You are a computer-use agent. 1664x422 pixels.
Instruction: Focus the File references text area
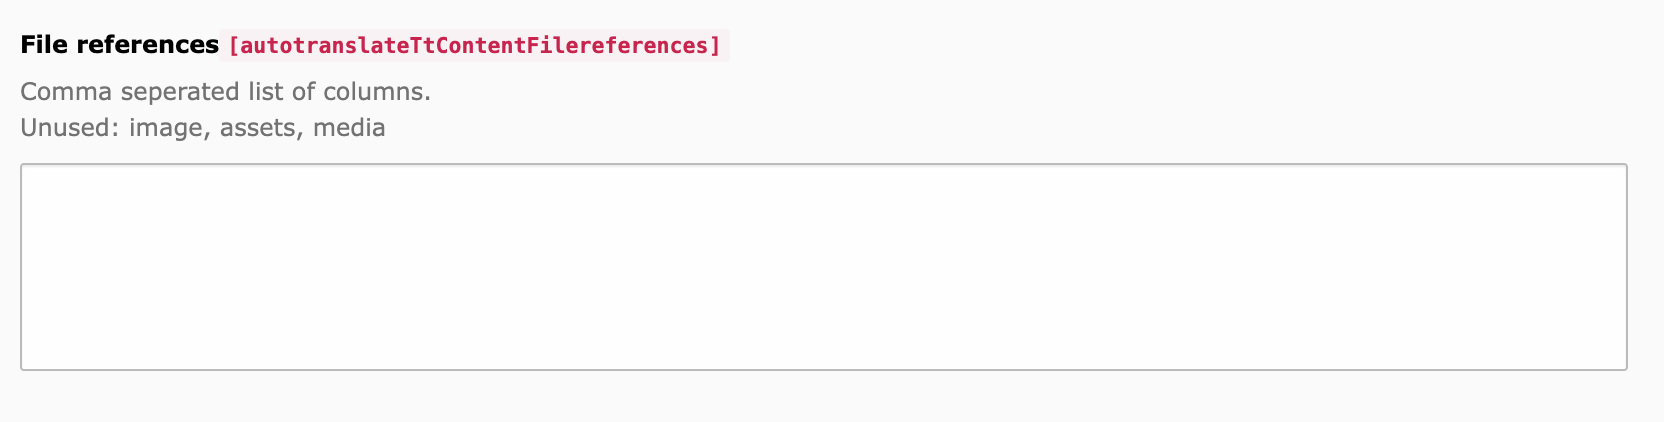click(824, 267)
